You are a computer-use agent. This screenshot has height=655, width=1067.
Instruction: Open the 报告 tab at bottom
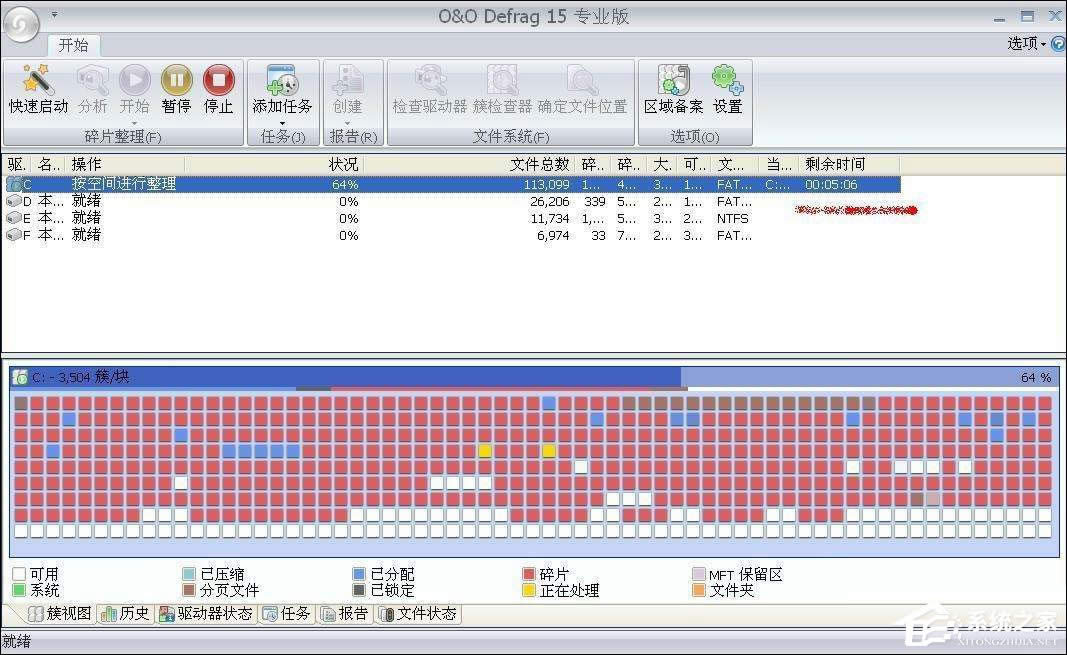pyautogui.click(x=345, y=613)
